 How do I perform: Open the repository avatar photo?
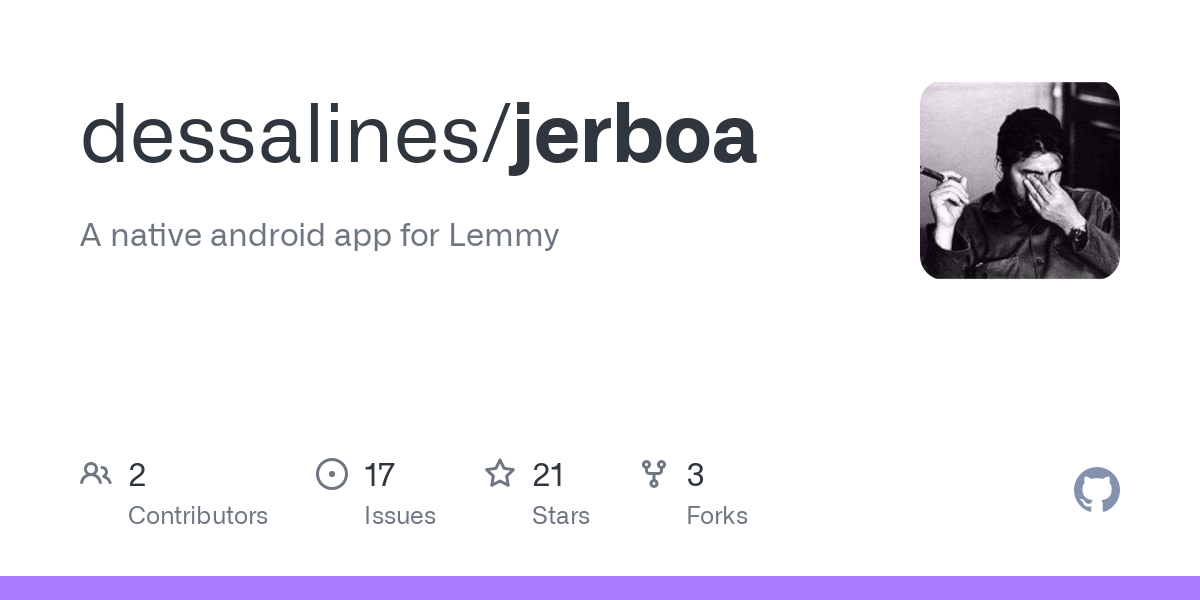[1020, 180]
